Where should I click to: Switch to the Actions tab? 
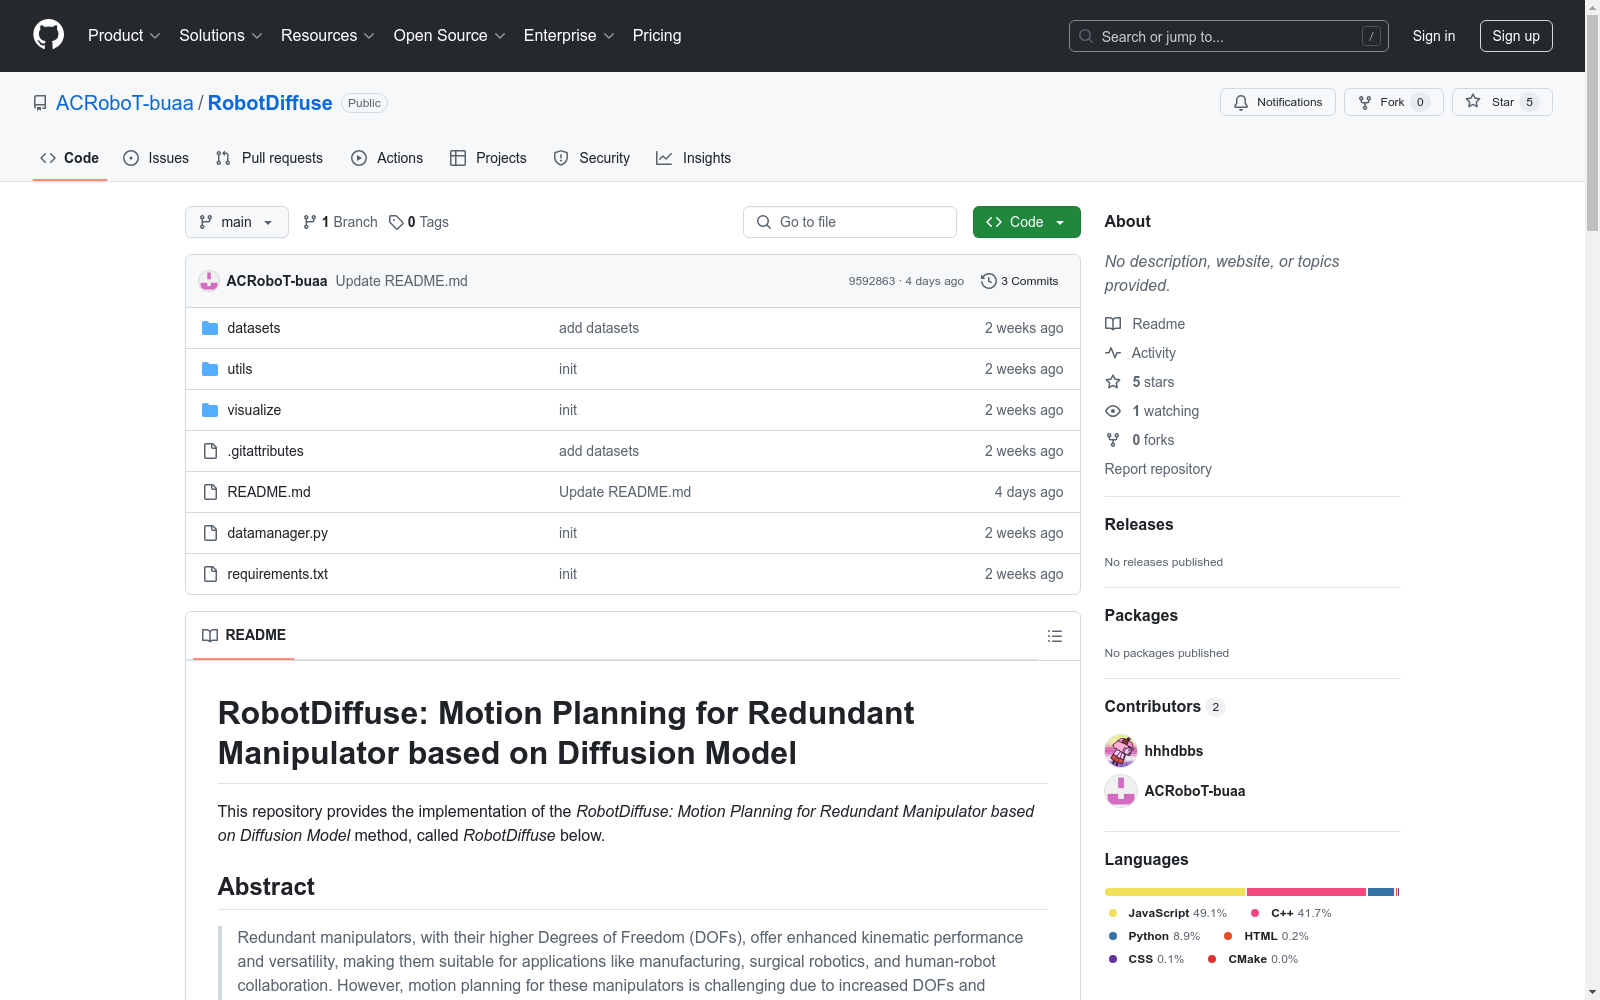(x=387, y=158)
